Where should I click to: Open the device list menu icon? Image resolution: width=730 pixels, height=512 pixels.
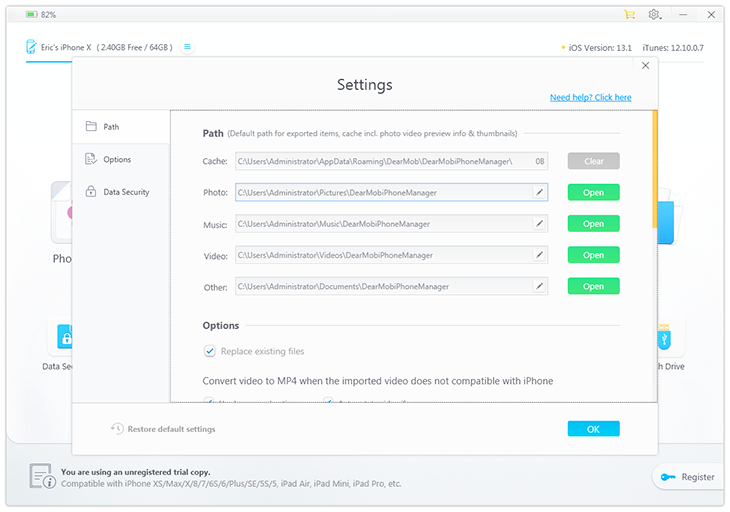pyautogui.click(x=187, y=47)
